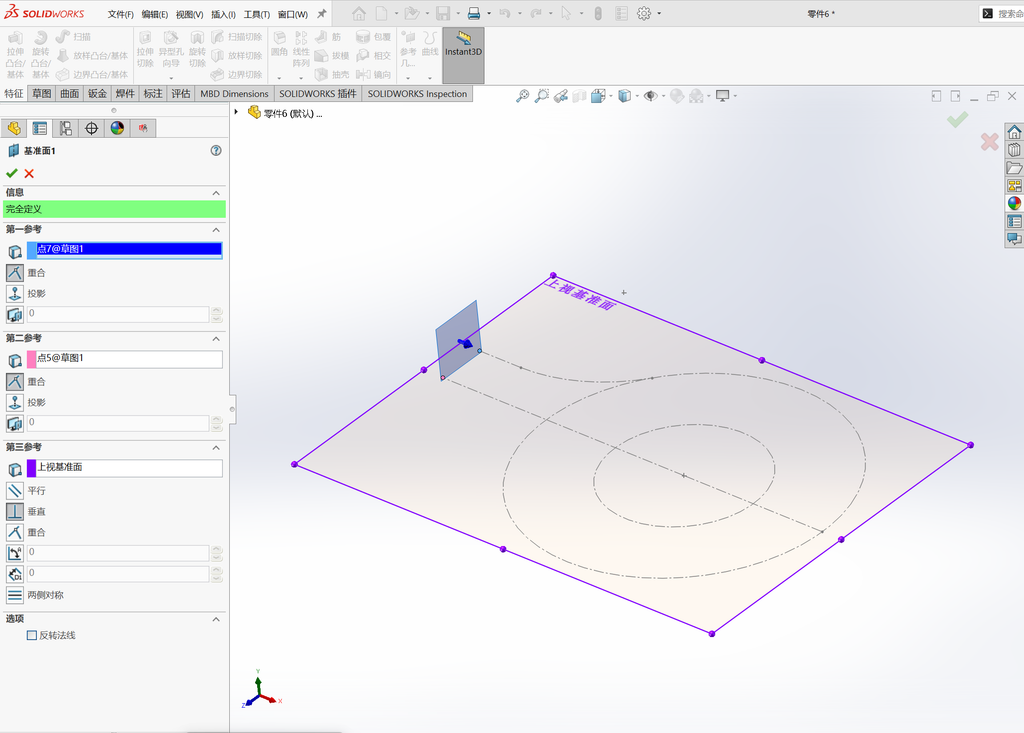Toggle 平行 constraint in 第三参考

coord(15,491)
